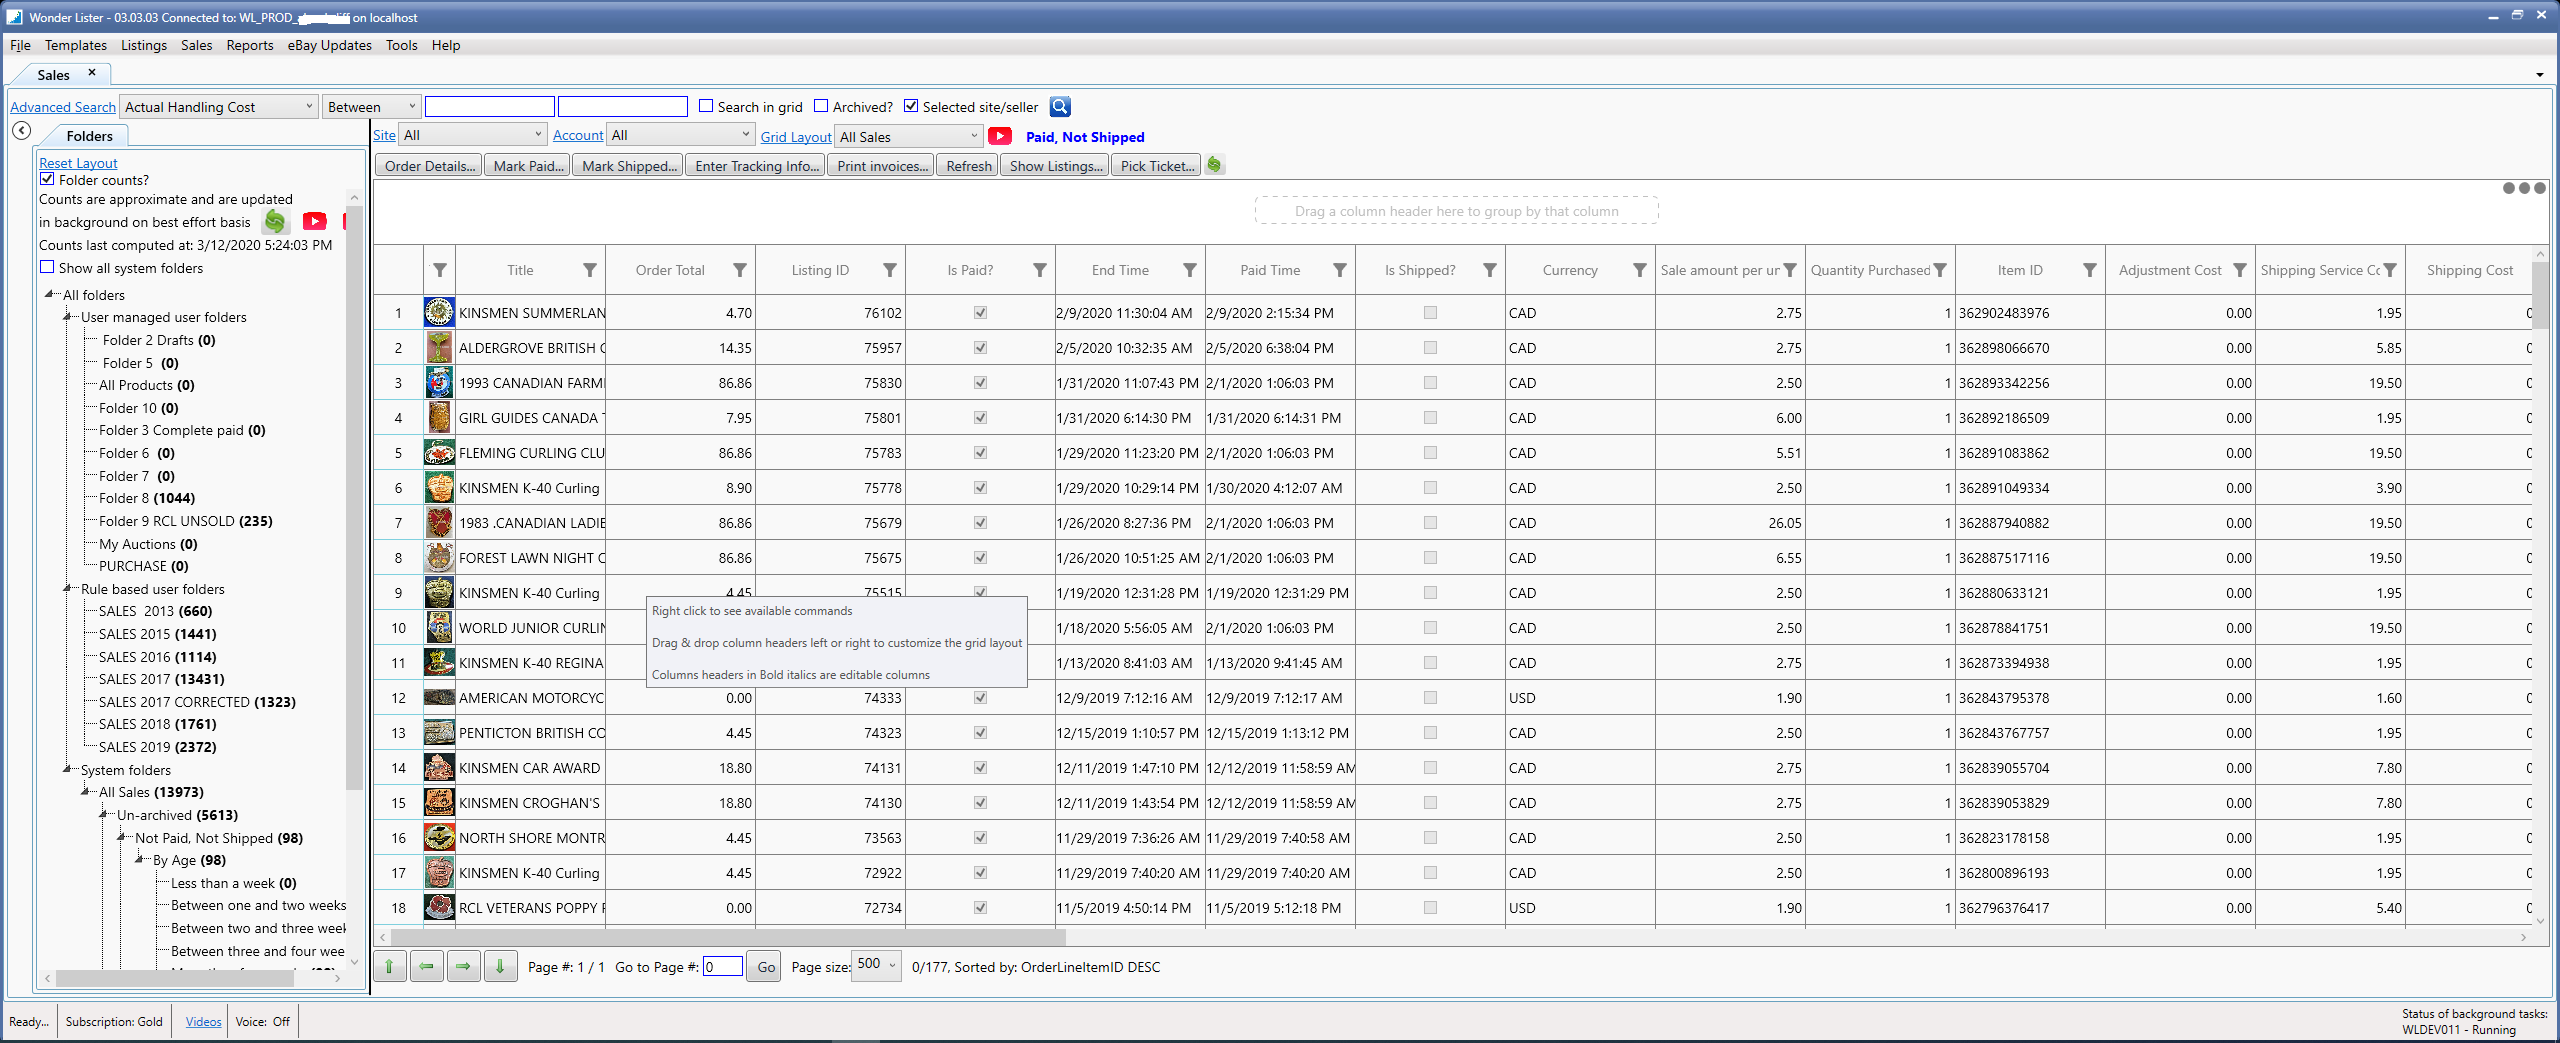Go to next page with the right arrow
Viewport: 2560px width, 1043px height.
(x=463, y=966)
